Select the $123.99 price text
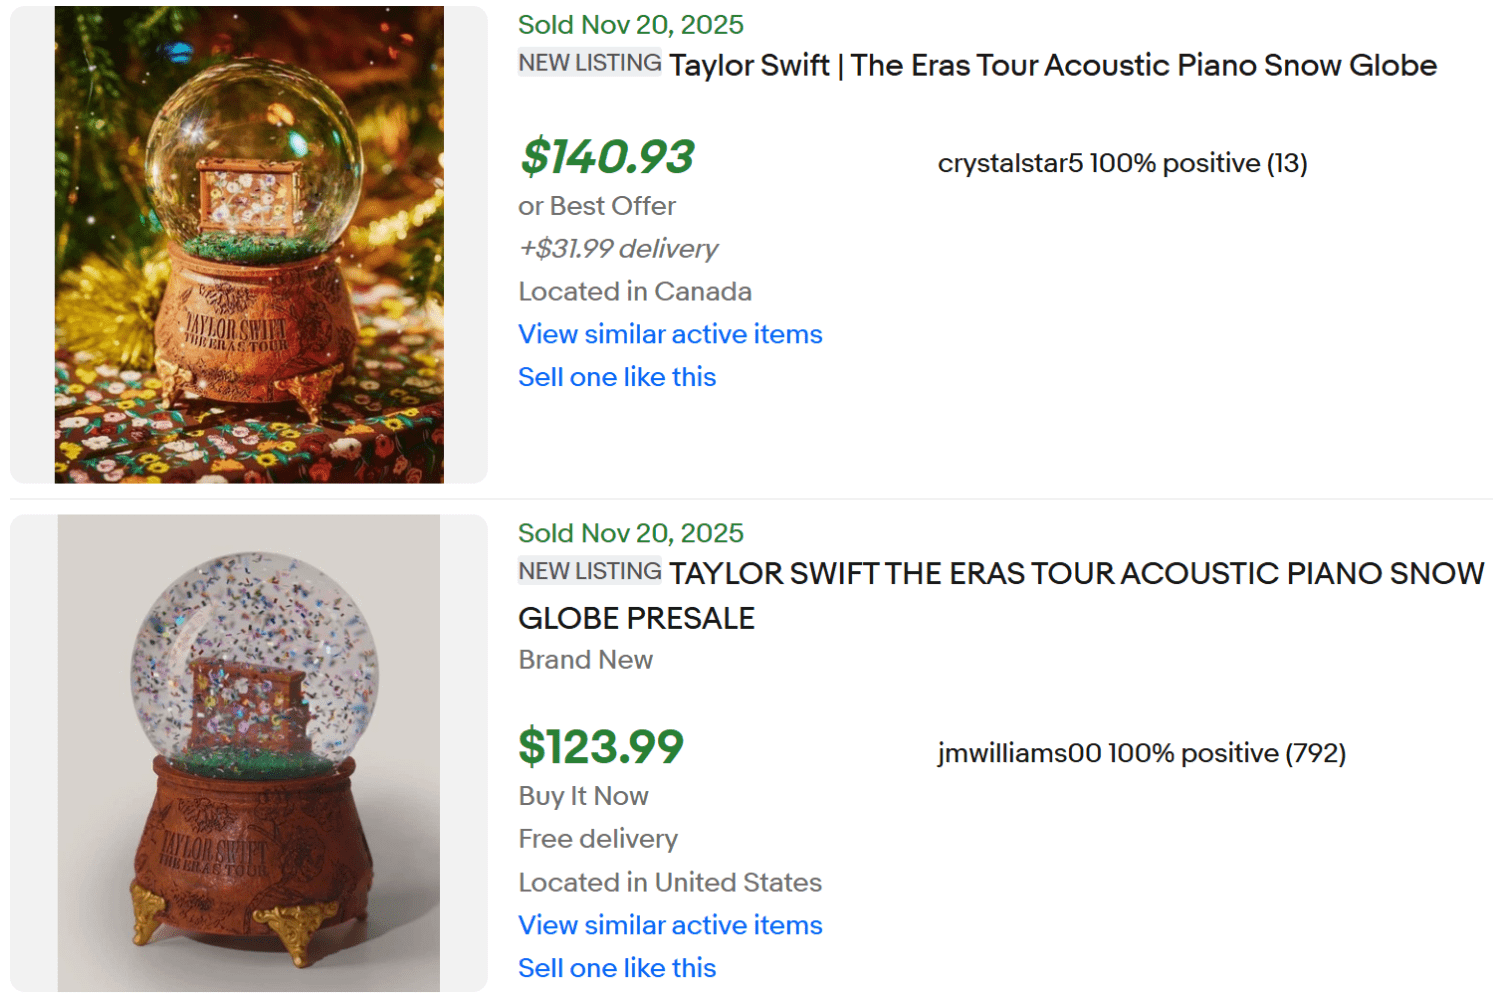 (x=600, y=747)
